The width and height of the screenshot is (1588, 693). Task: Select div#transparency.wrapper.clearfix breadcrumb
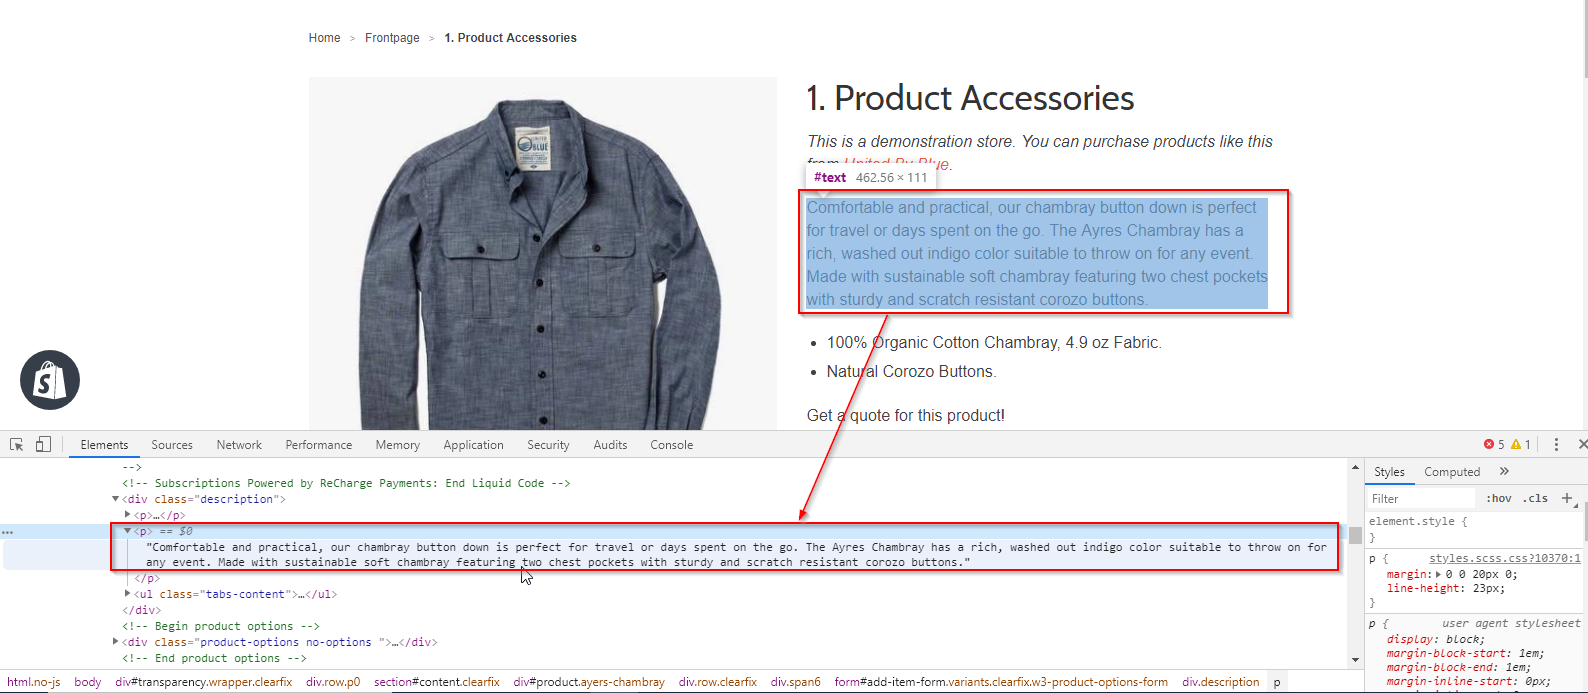click(x=204, y=682)
